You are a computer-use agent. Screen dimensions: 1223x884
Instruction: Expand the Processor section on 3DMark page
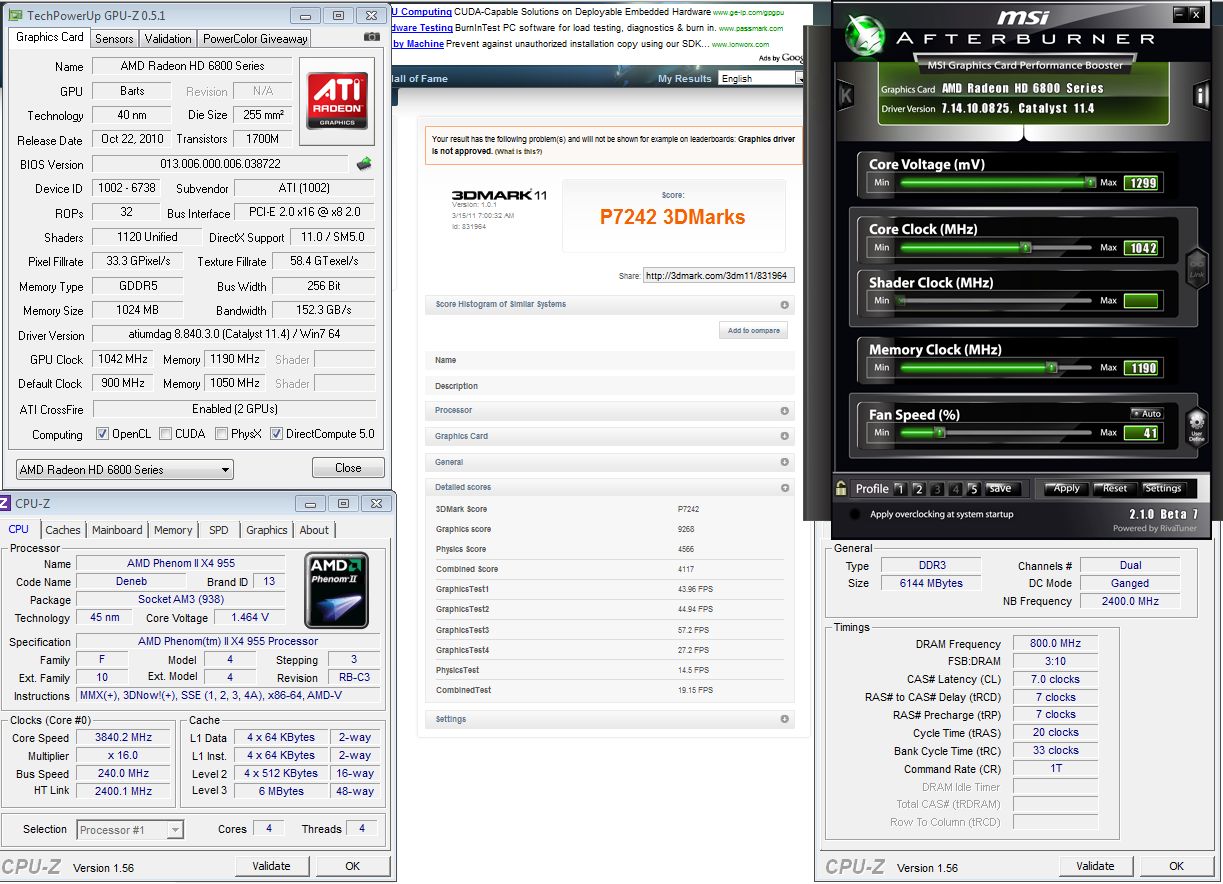[x=610, y=410]
